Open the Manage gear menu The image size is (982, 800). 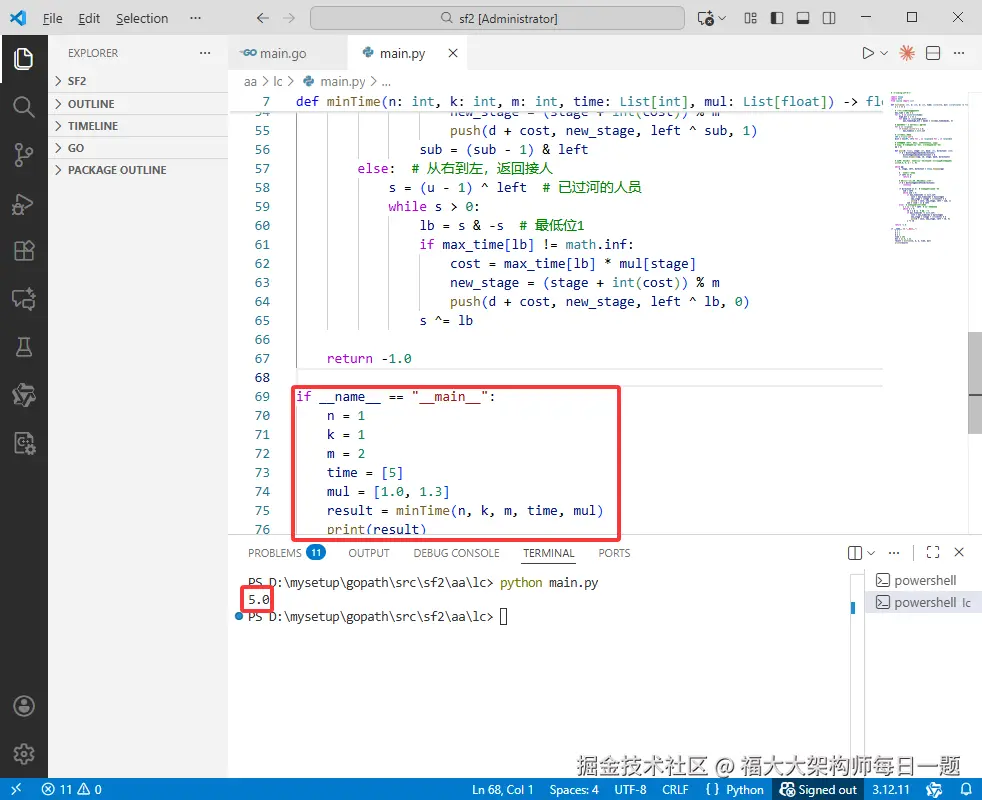click(x=24, y=754)
